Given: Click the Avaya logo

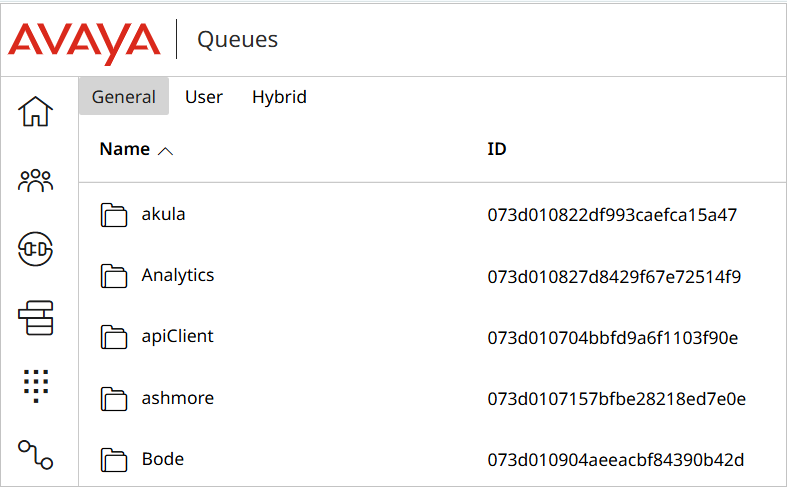Looking at the screenshot, I should [x=84, y=42].
